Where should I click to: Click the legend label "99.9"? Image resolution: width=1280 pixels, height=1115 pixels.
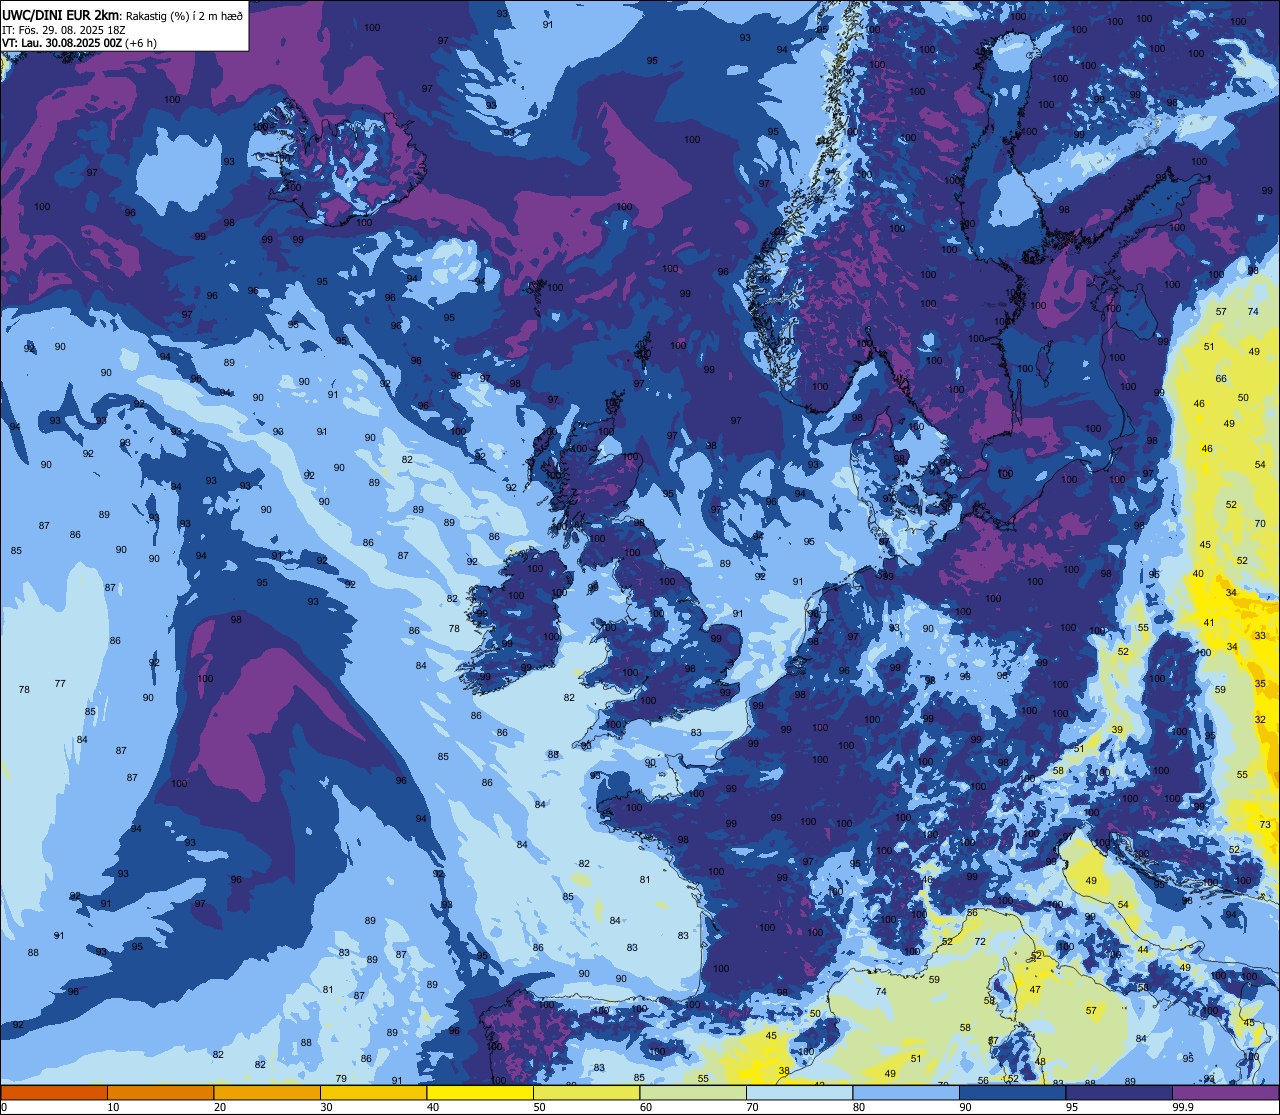pos(1183,1107)
